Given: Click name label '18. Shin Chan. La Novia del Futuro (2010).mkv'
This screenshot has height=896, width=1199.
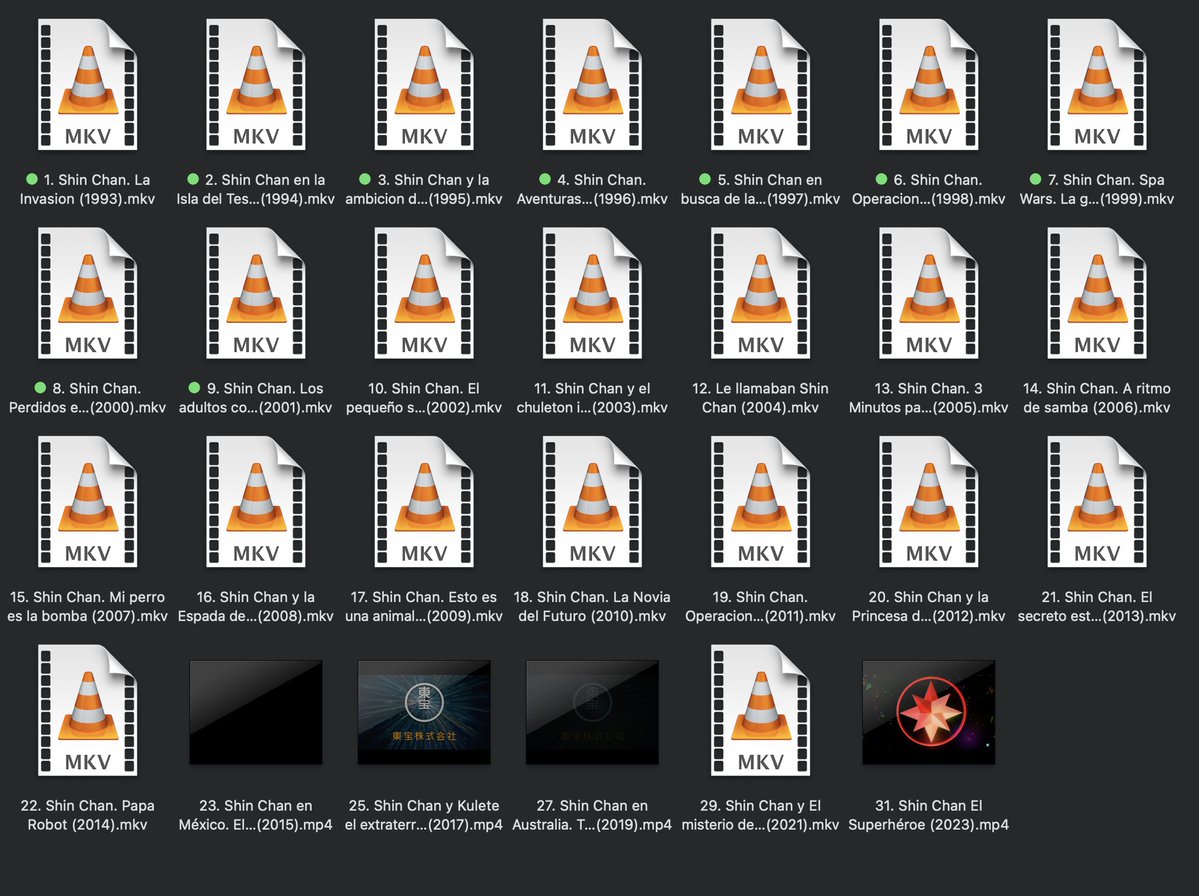Looking at the screenshot, I should [592, 606].
